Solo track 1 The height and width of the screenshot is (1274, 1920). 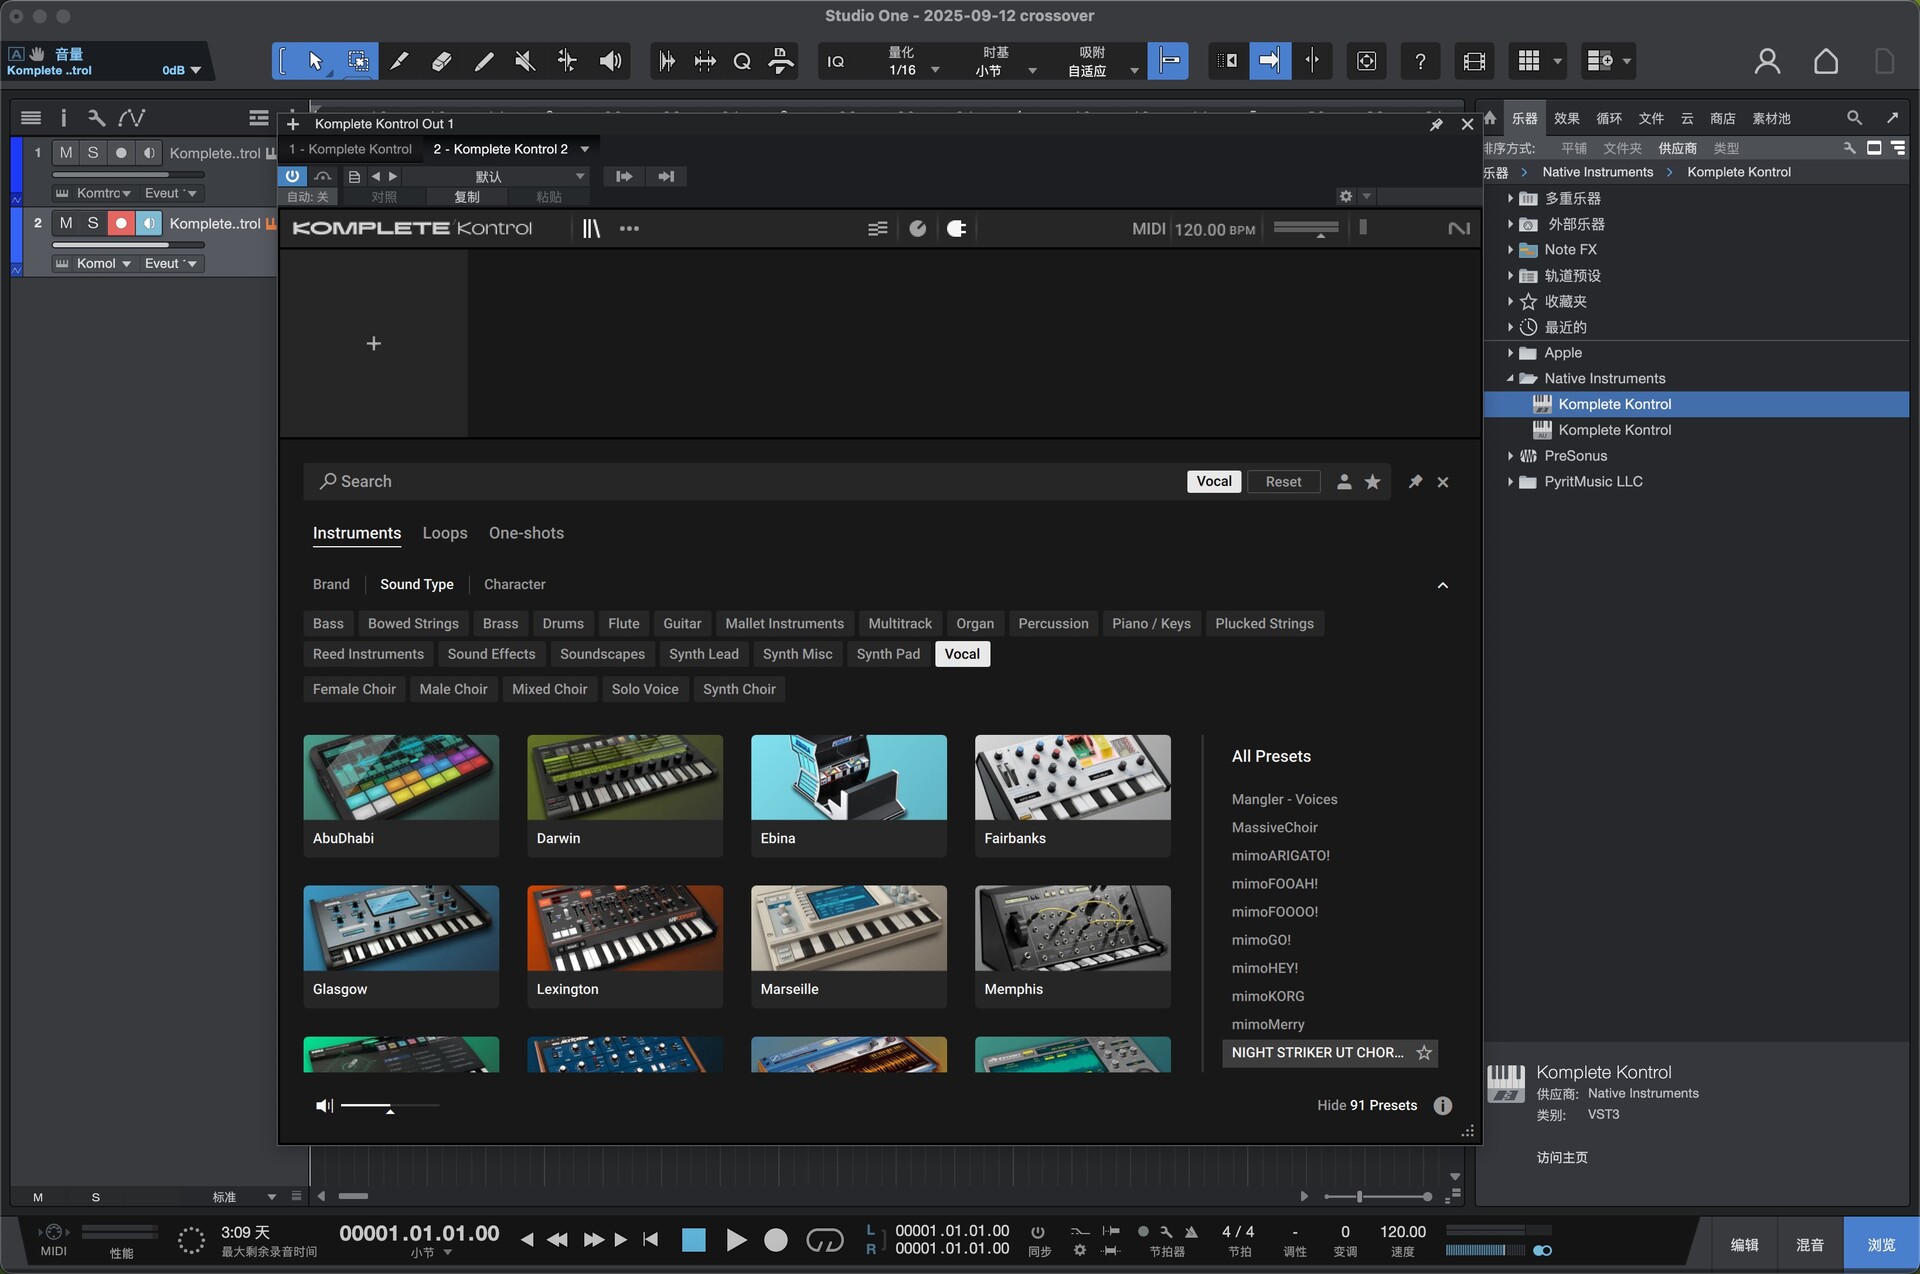[x=93, y=153]
